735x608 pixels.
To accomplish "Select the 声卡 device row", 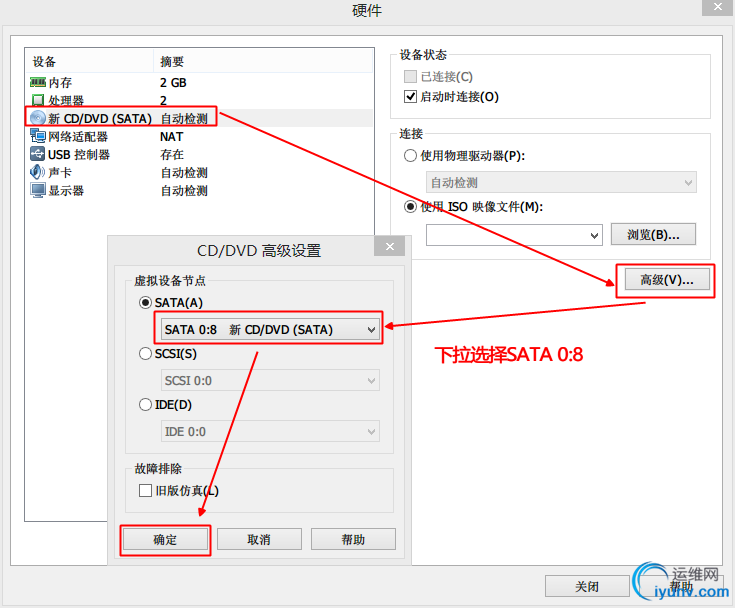I will pos(200,173).
